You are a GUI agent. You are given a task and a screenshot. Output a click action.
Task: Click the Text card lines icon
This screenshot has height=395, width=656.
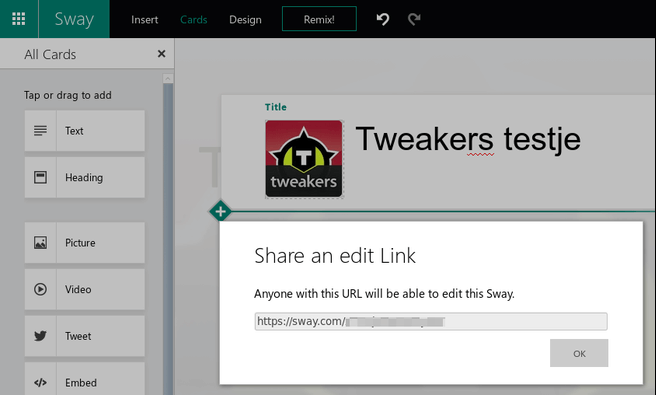pos(40,131)
